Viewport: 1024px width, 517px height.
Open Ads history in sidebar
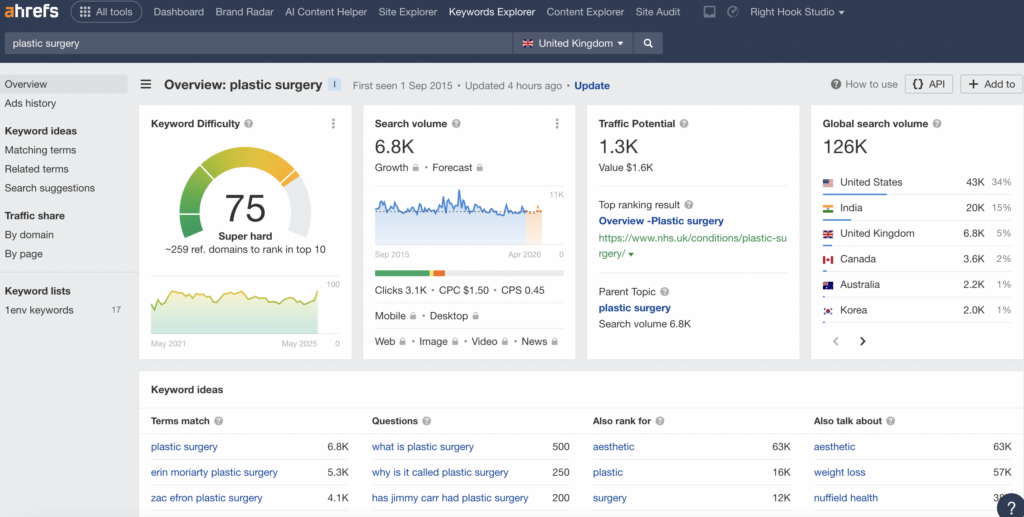click(x=30, y=103)
